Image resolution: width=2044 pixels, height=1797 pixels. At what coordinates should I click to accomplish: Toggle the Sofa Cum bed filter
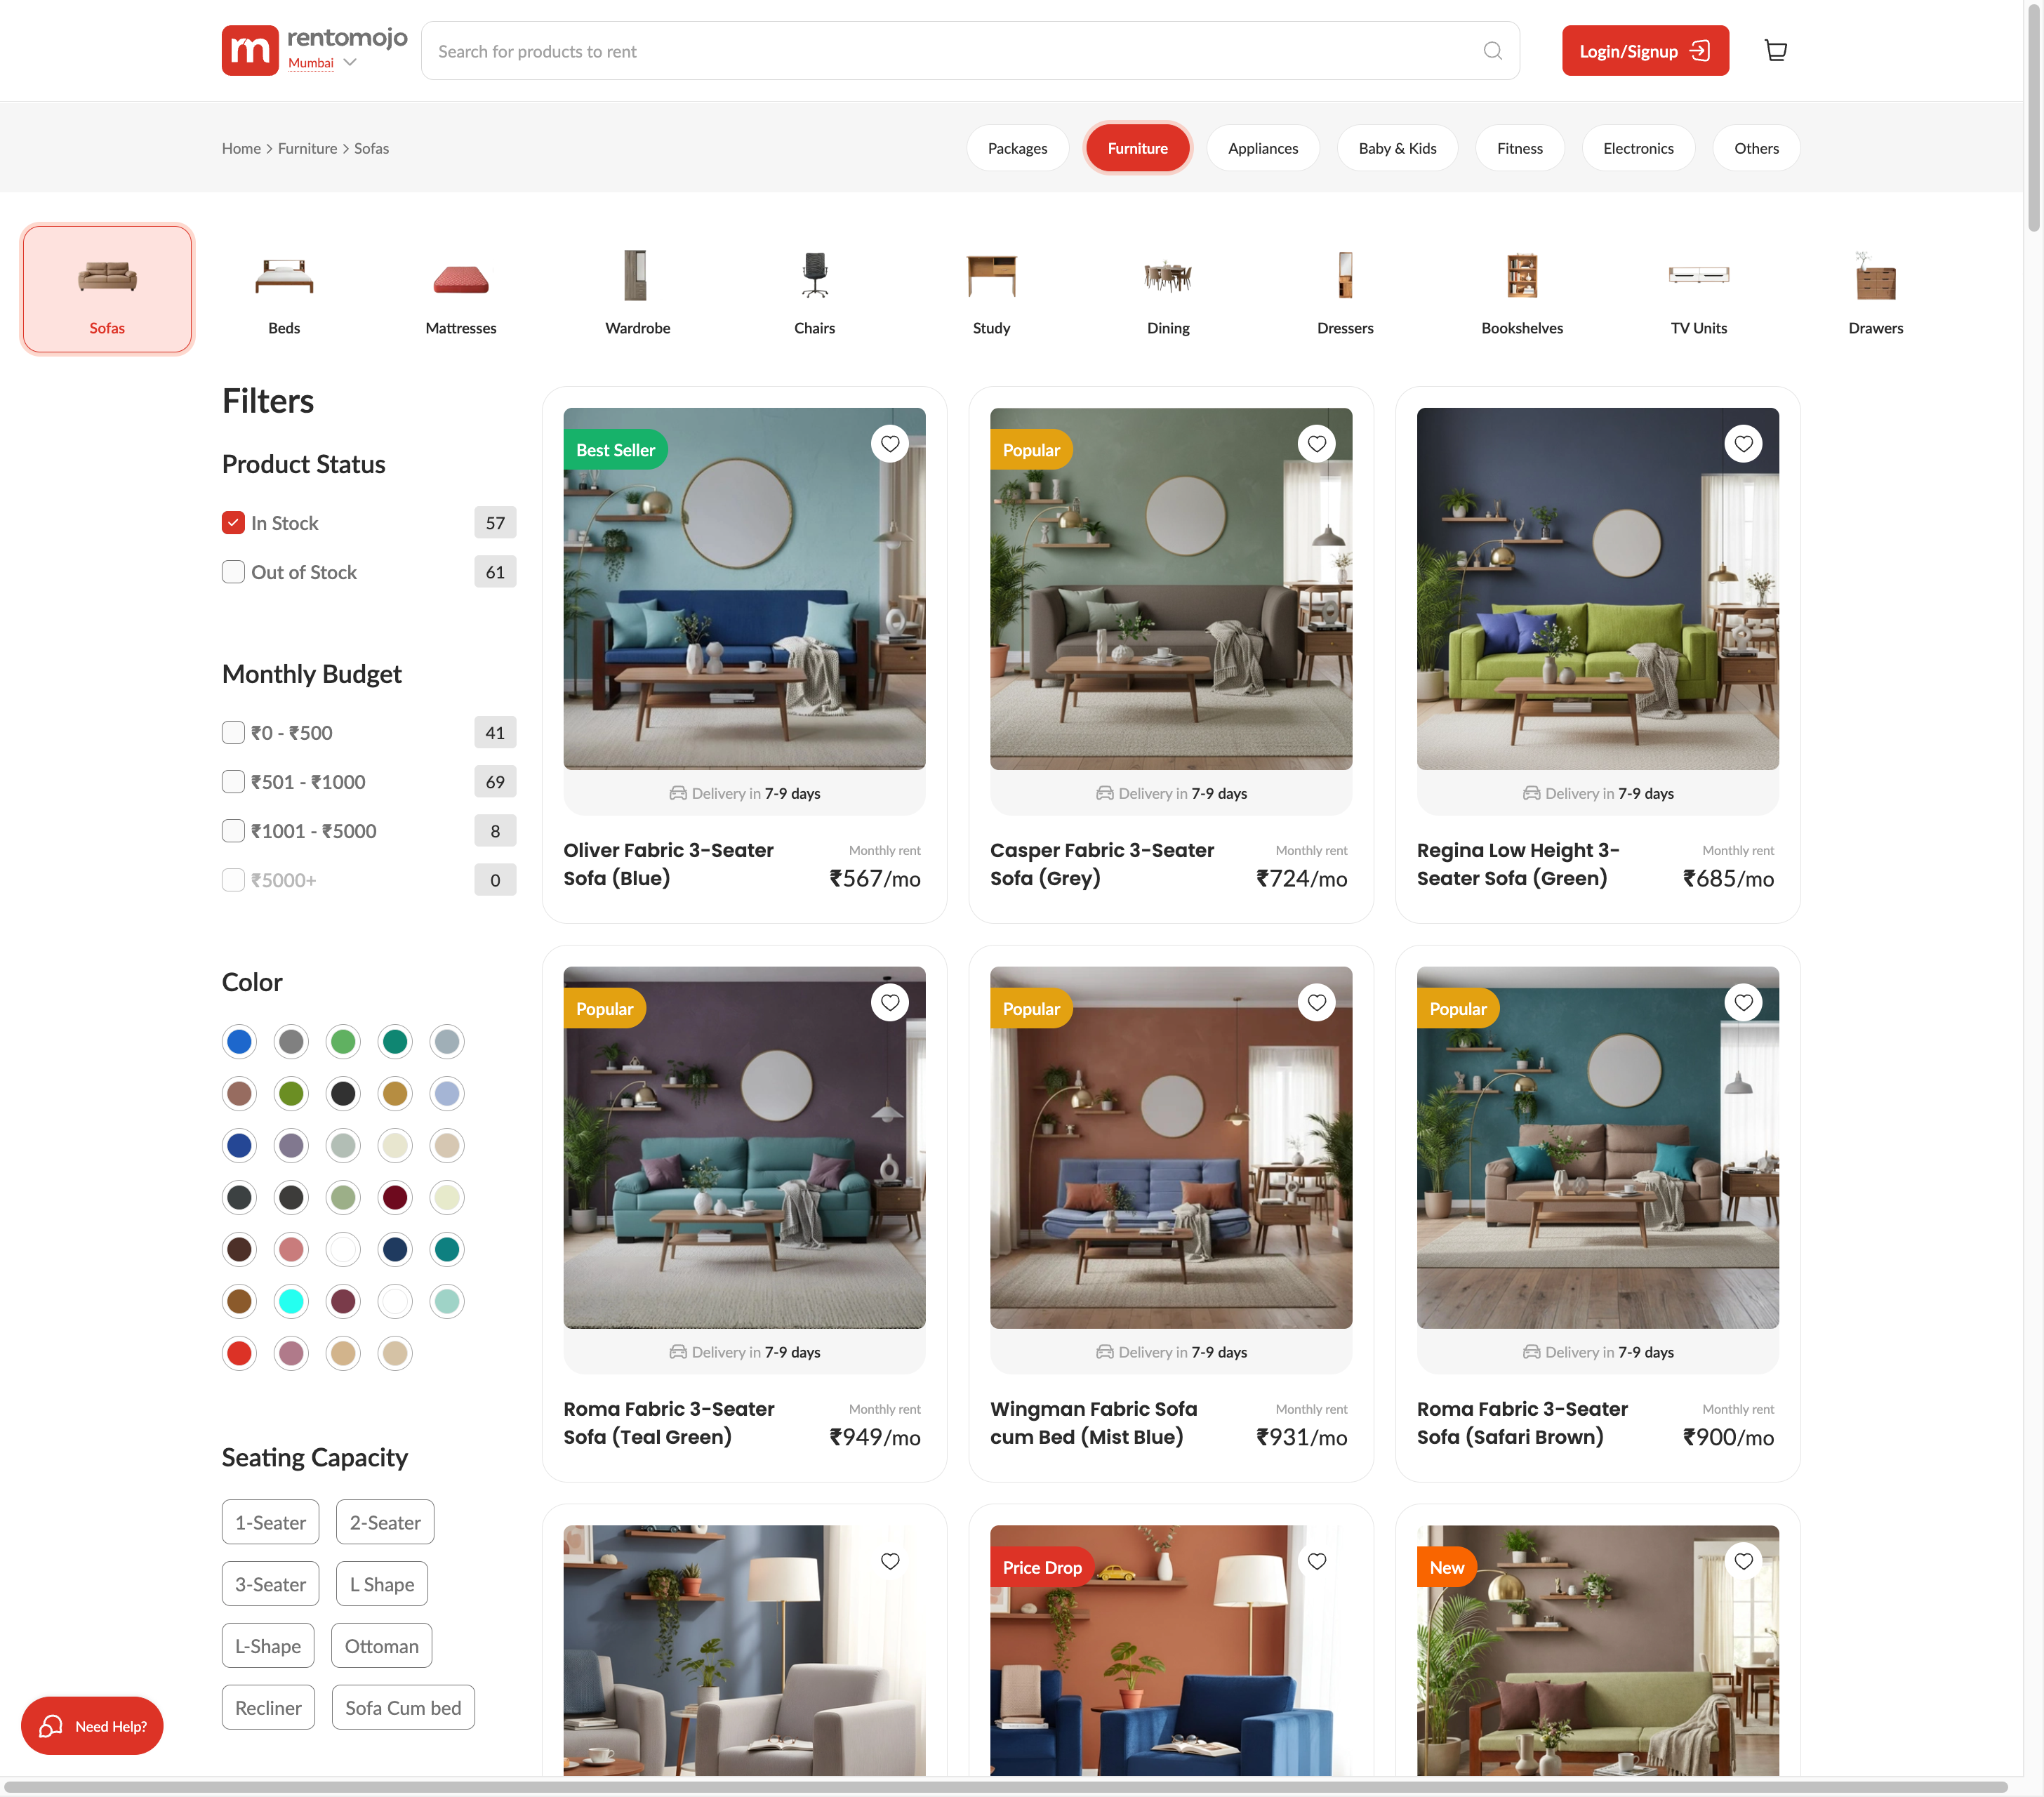point(403,1708)
